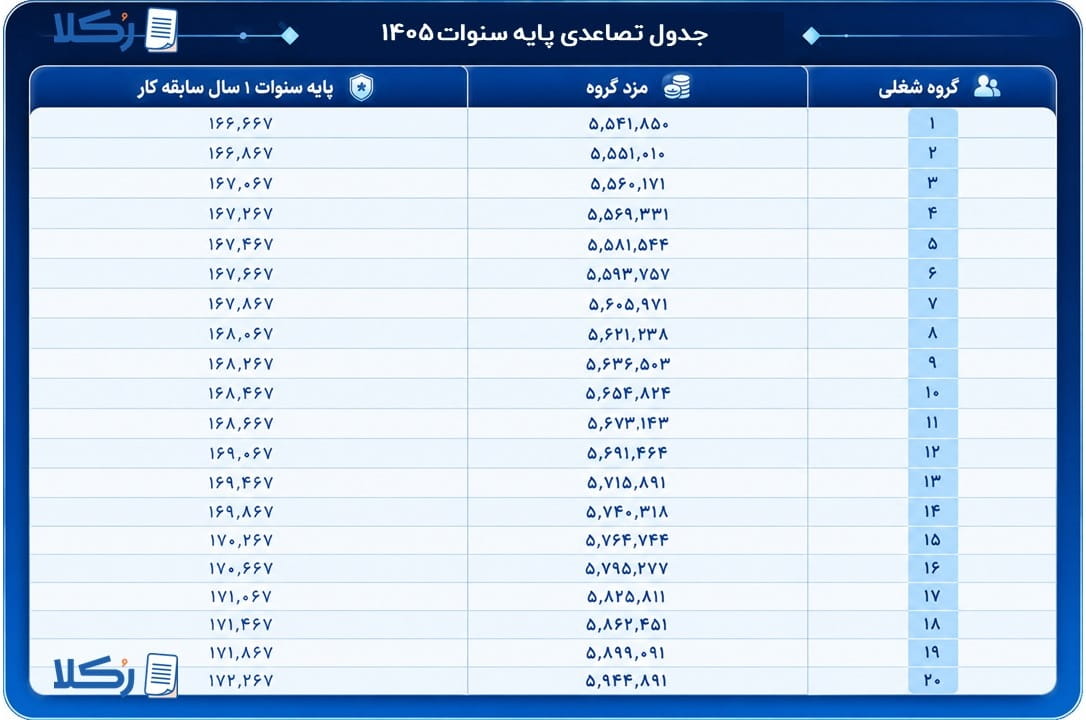Image resolution: width=1086 pixels, height=720 pixels.
Task: Select wage value ۵,۵۶۹,۳۳۱
Action: tap(628, 214)
